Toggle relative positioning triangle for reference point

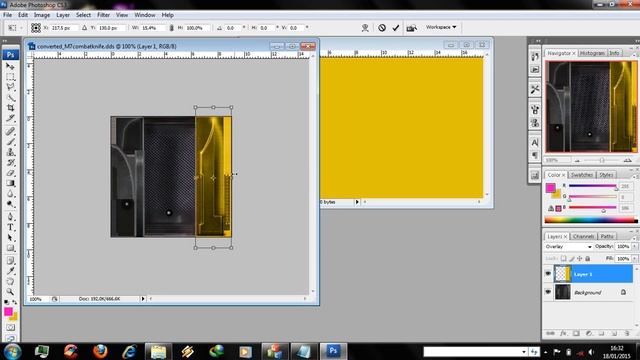[84, 28]
